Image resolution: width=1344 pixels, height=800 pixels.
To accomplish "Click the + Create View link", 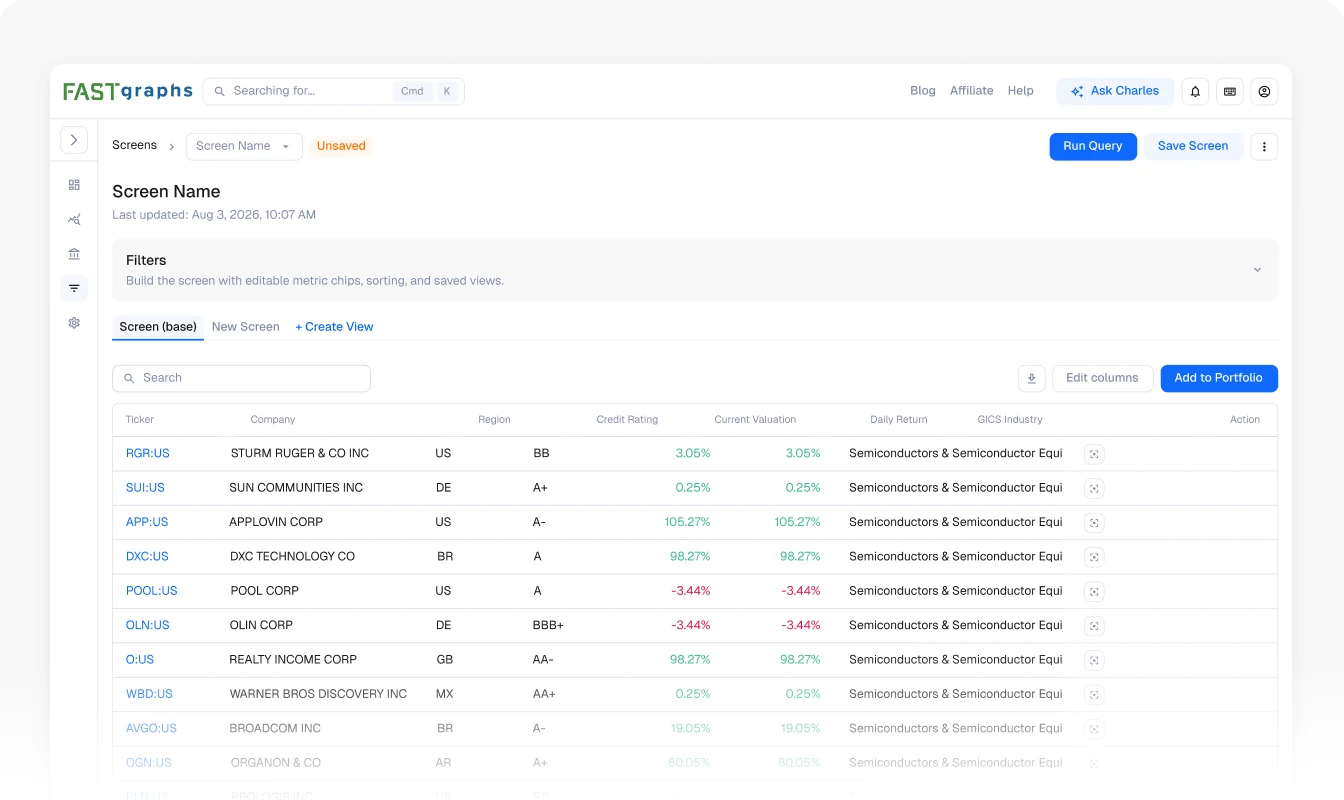I will (x=334, y=327).
